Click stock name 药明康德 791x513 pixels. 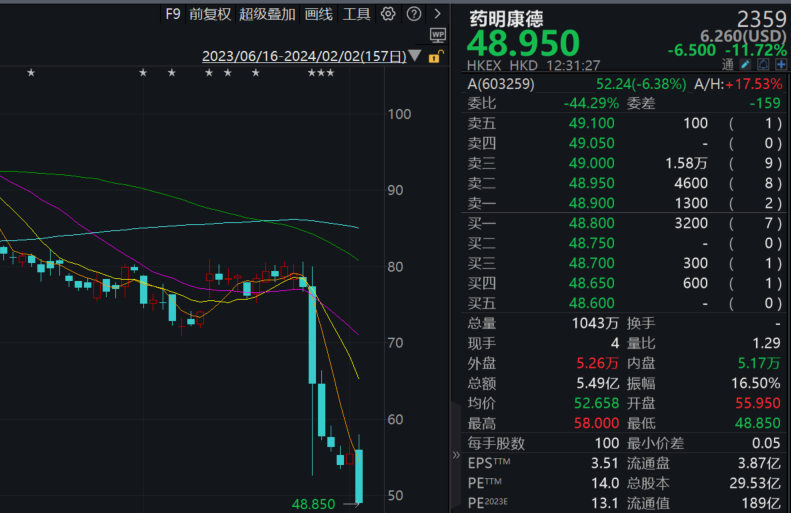(x=506, y=19)
